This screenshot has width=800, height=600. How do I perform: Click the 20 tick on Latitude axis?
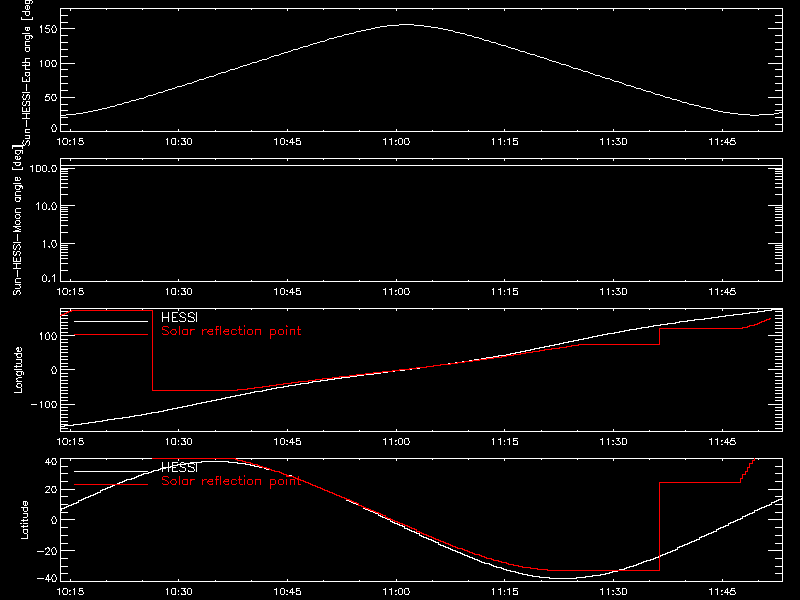tap(51, 490)
